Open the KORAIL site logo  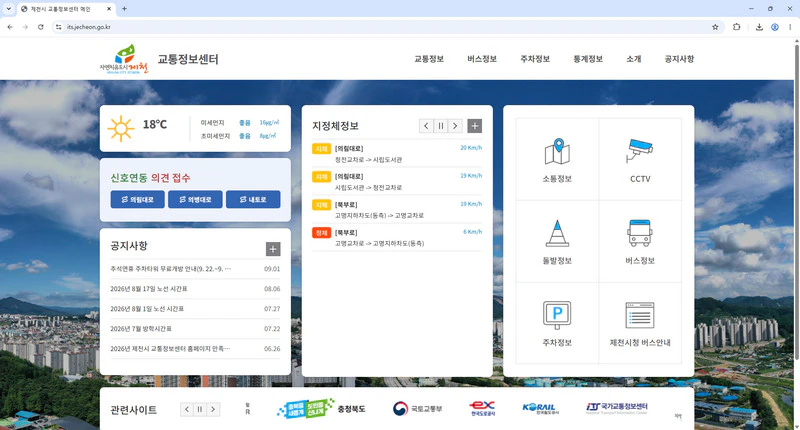click(x=541, y=408)
